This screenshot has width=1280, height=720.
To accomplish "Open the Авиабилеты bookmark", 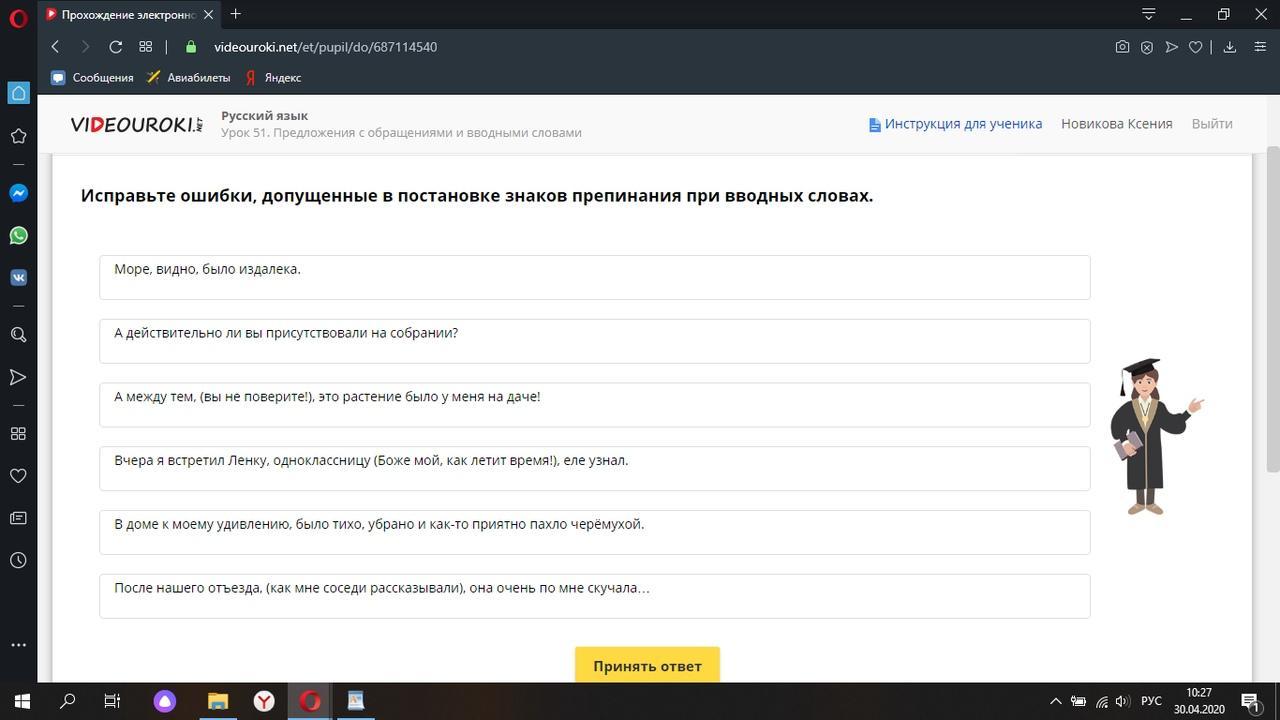I will [x=188, y=77].
